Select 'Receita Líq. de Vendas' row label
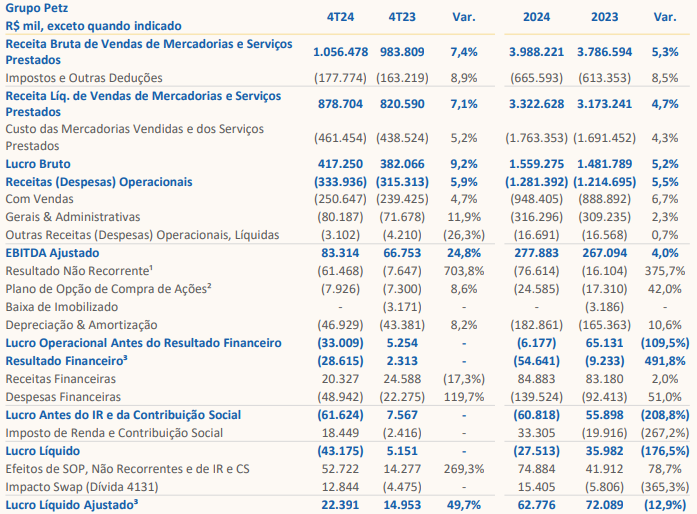The width and height of the screenshot is (697, 514). [x=143, y=104]
